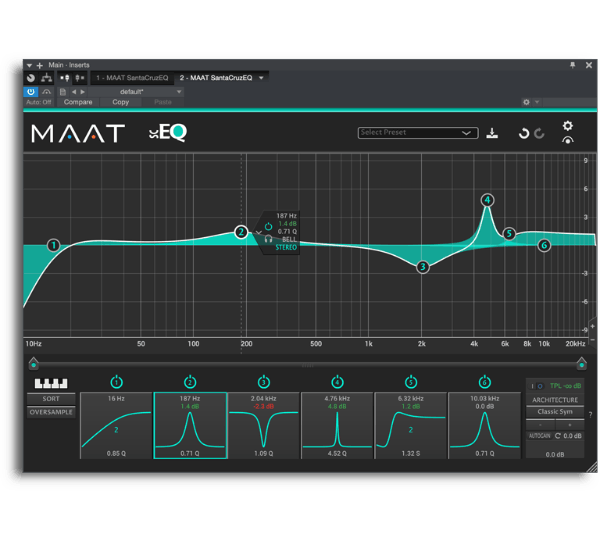Click the SORT button
The image size is (600, 543).
click(51, 399)
